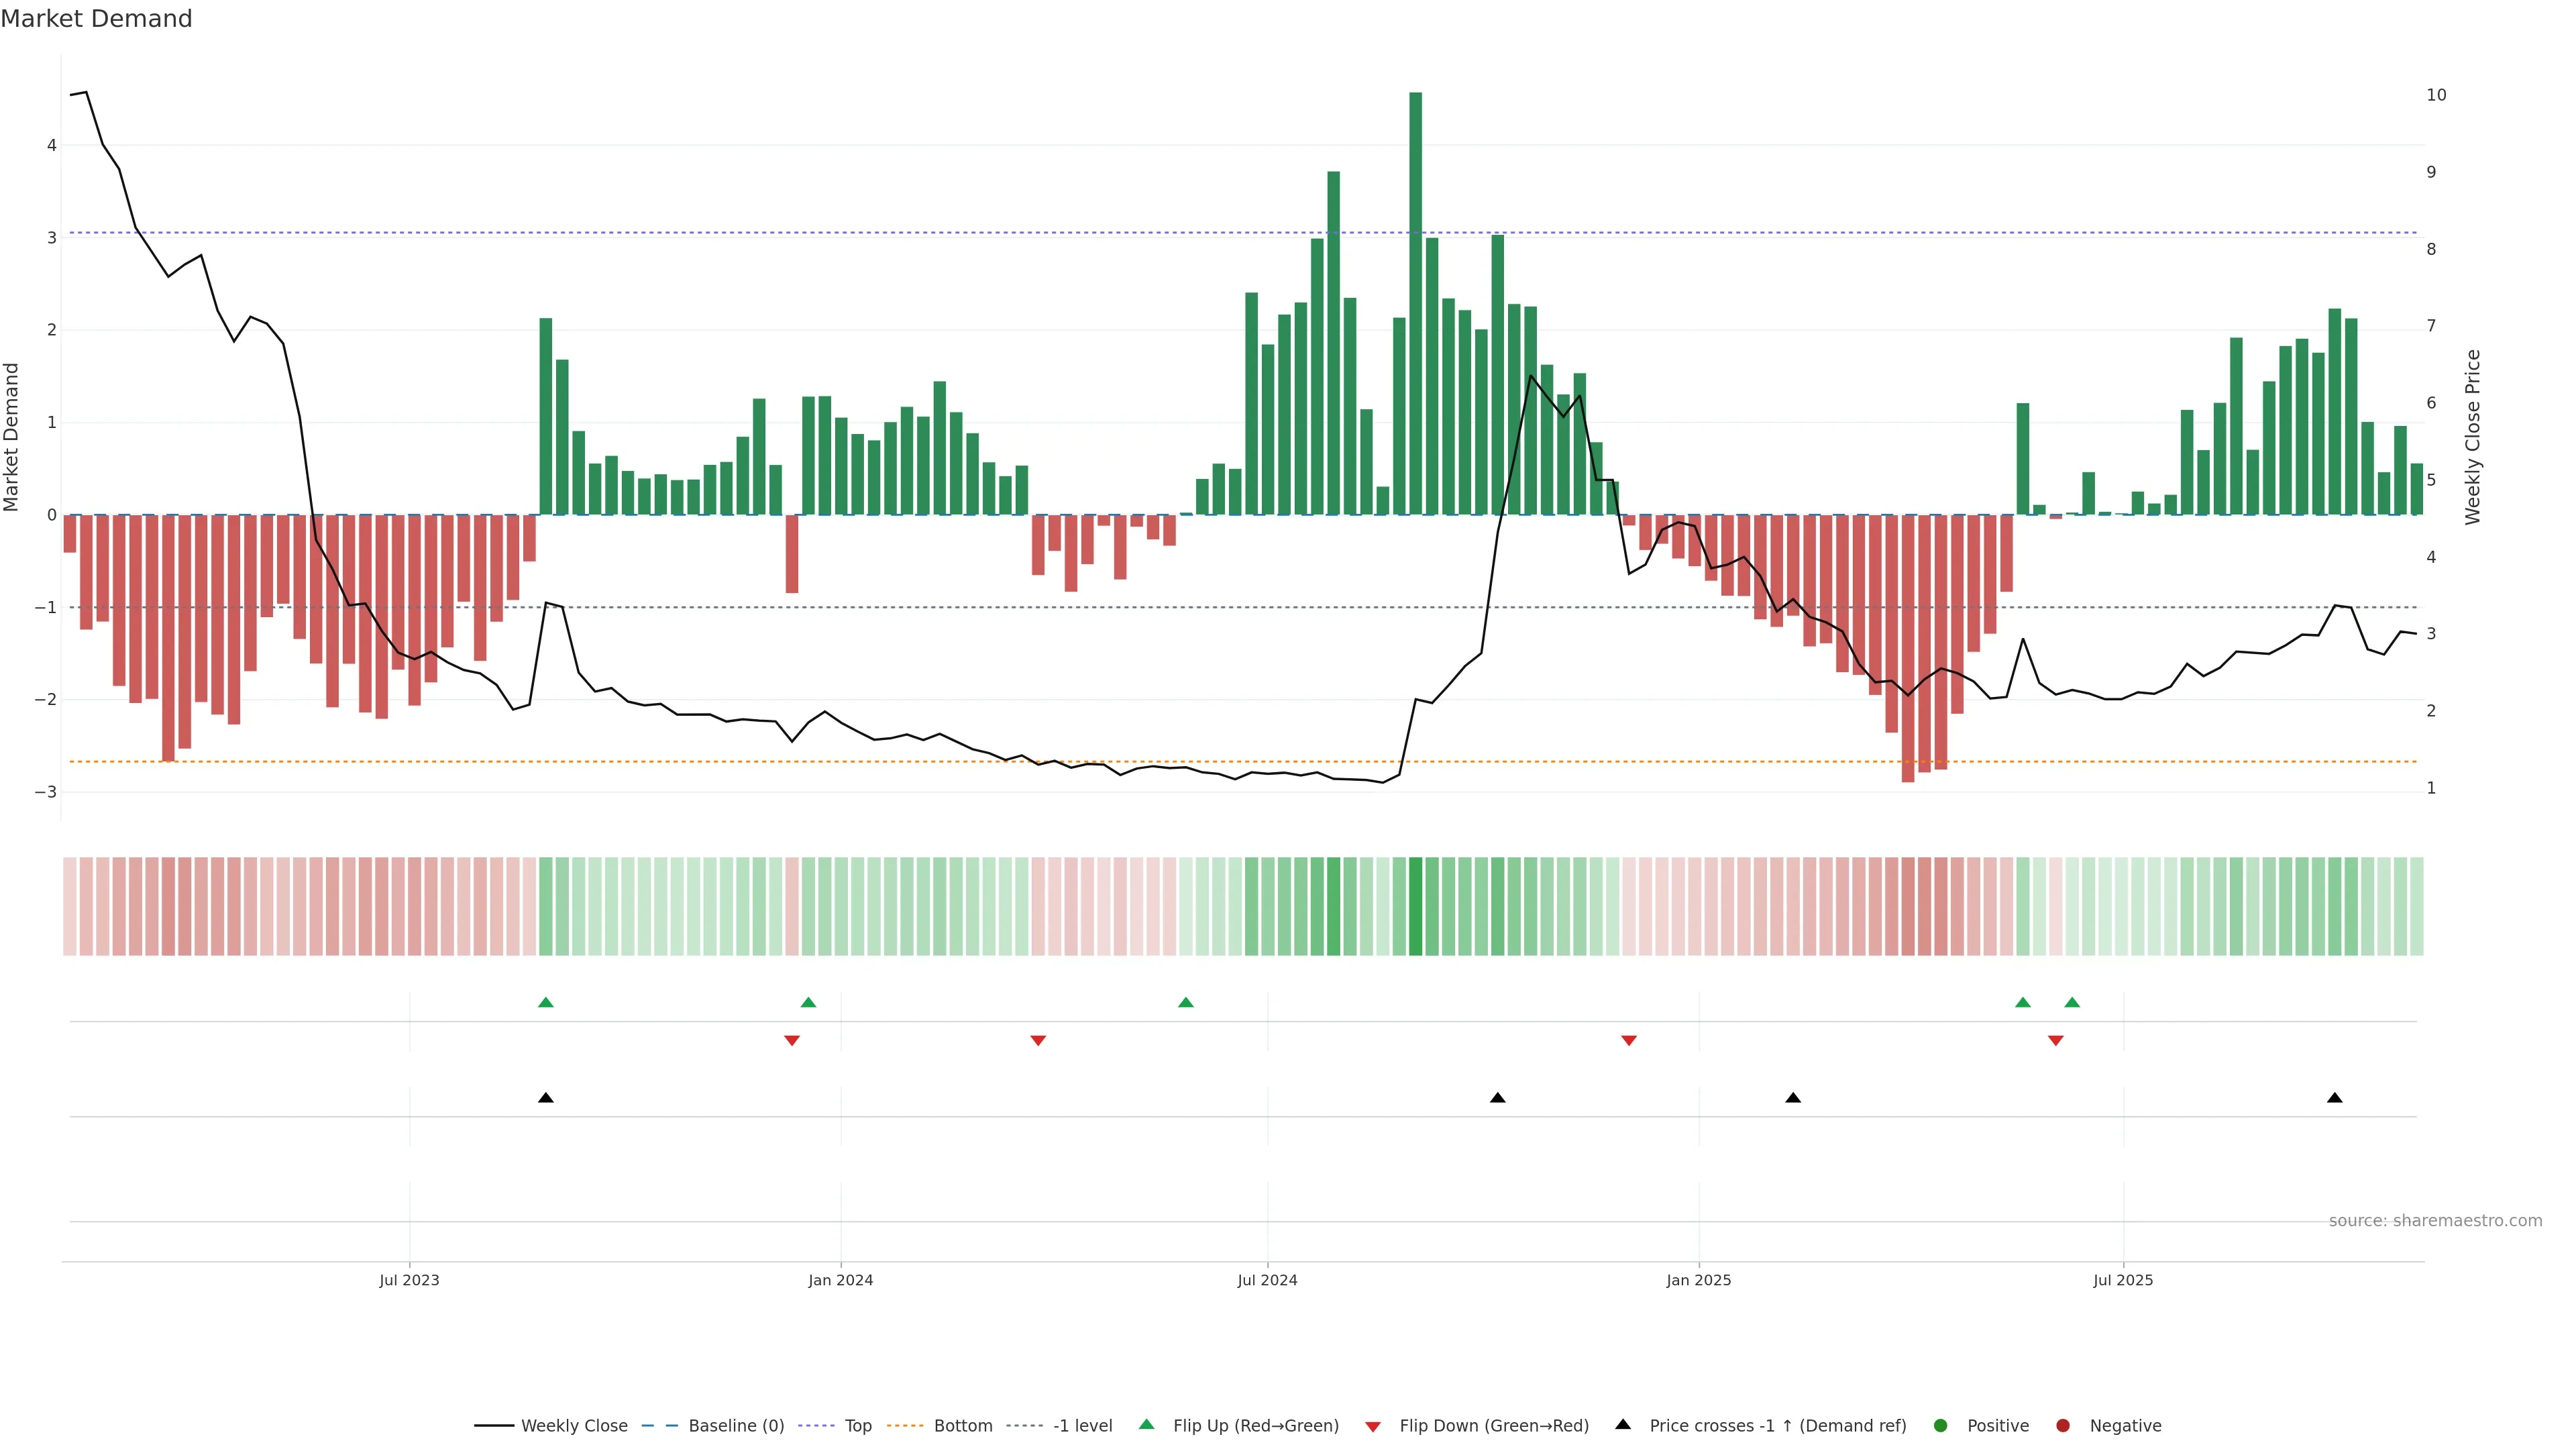
Task: Click the Market Demand chart title
Action: coord(96,19)
